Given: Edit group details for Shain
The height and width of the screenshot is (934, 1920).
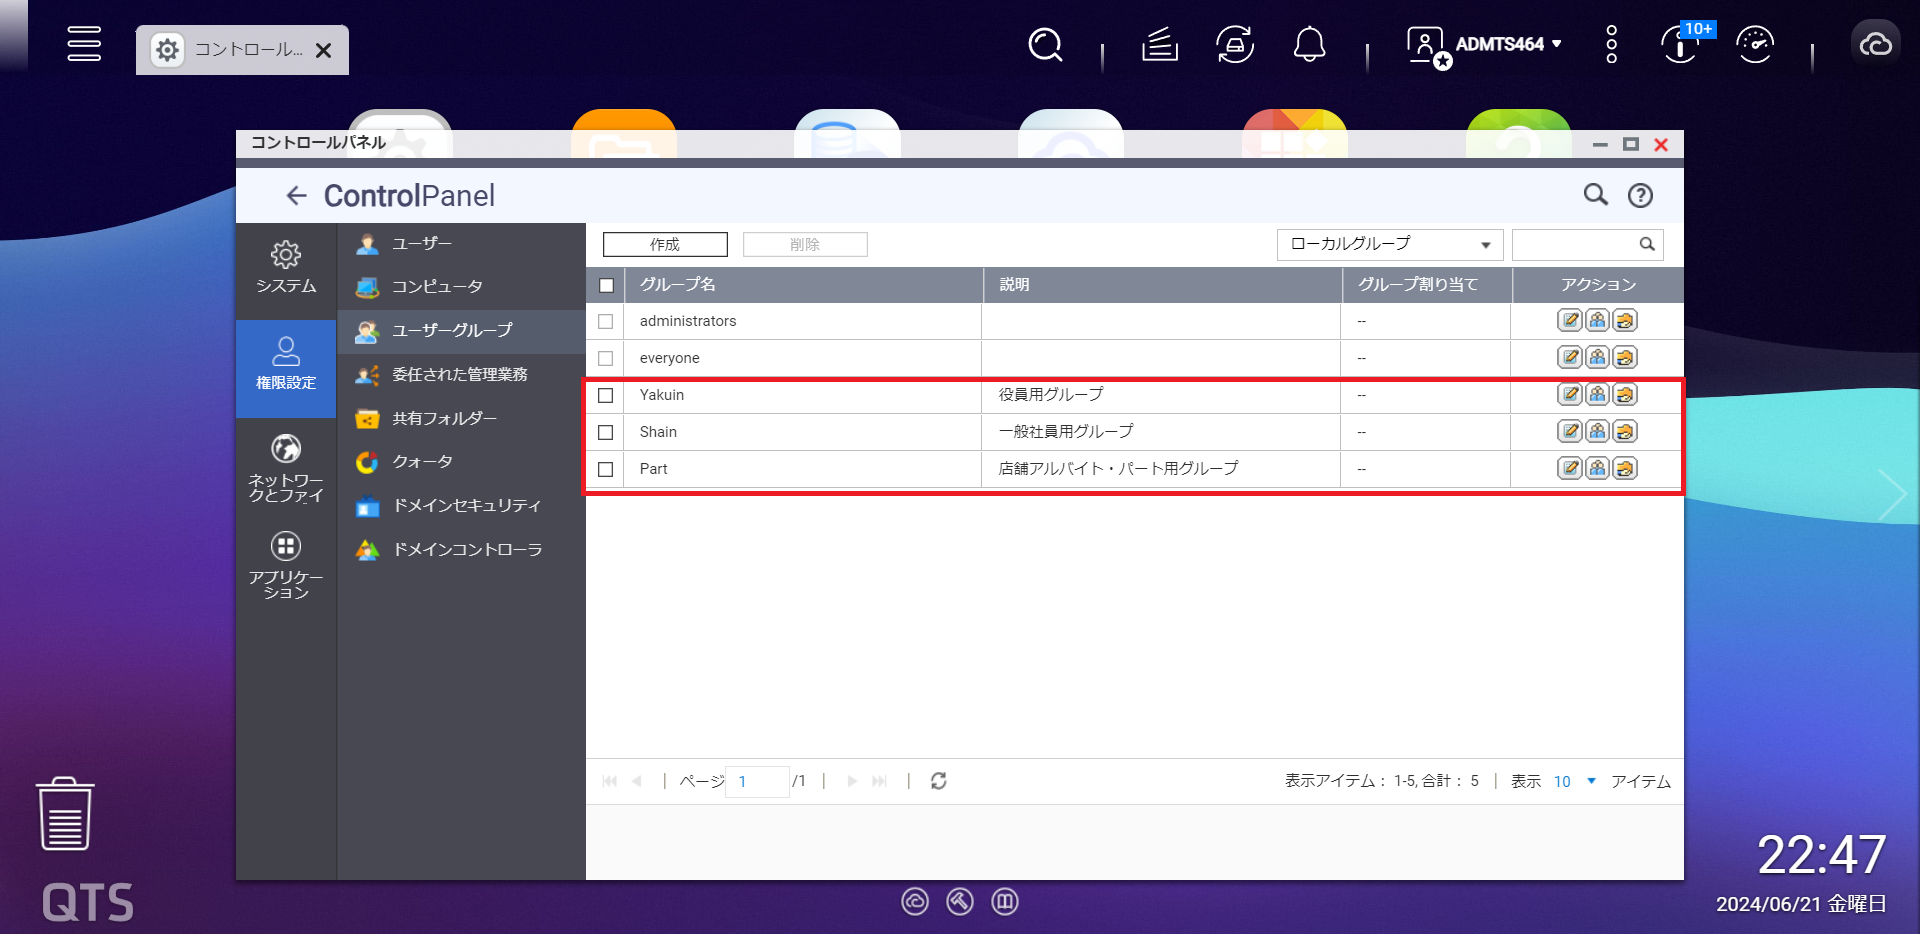Looking at the screenshot, I should [1570, 432].
